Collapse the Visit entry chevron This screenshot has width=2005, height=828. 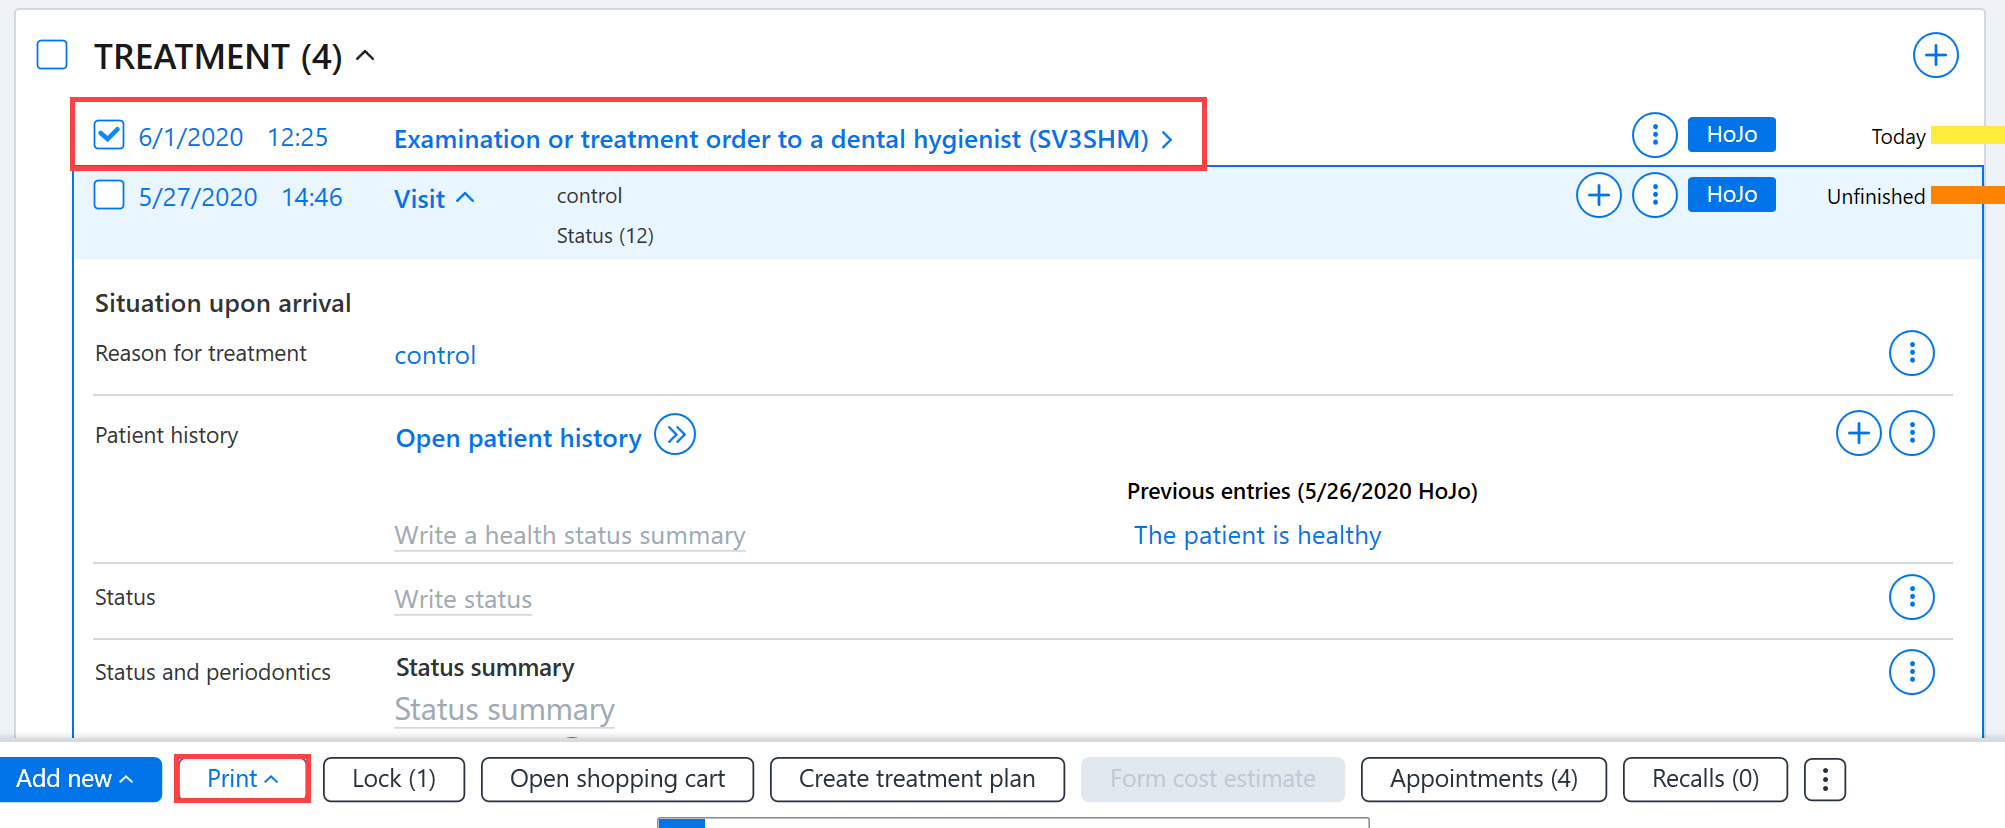(465, 198)
